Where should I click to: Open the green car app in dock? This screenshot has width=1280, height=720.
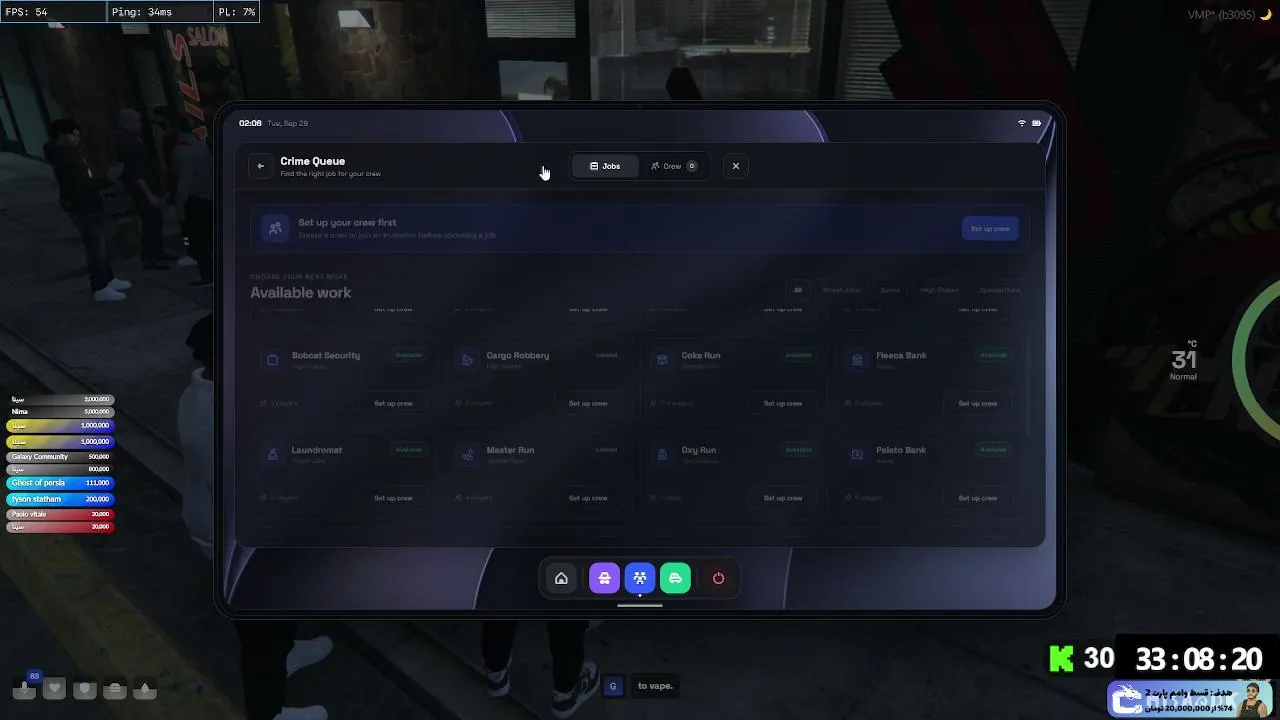coord(675,578)
